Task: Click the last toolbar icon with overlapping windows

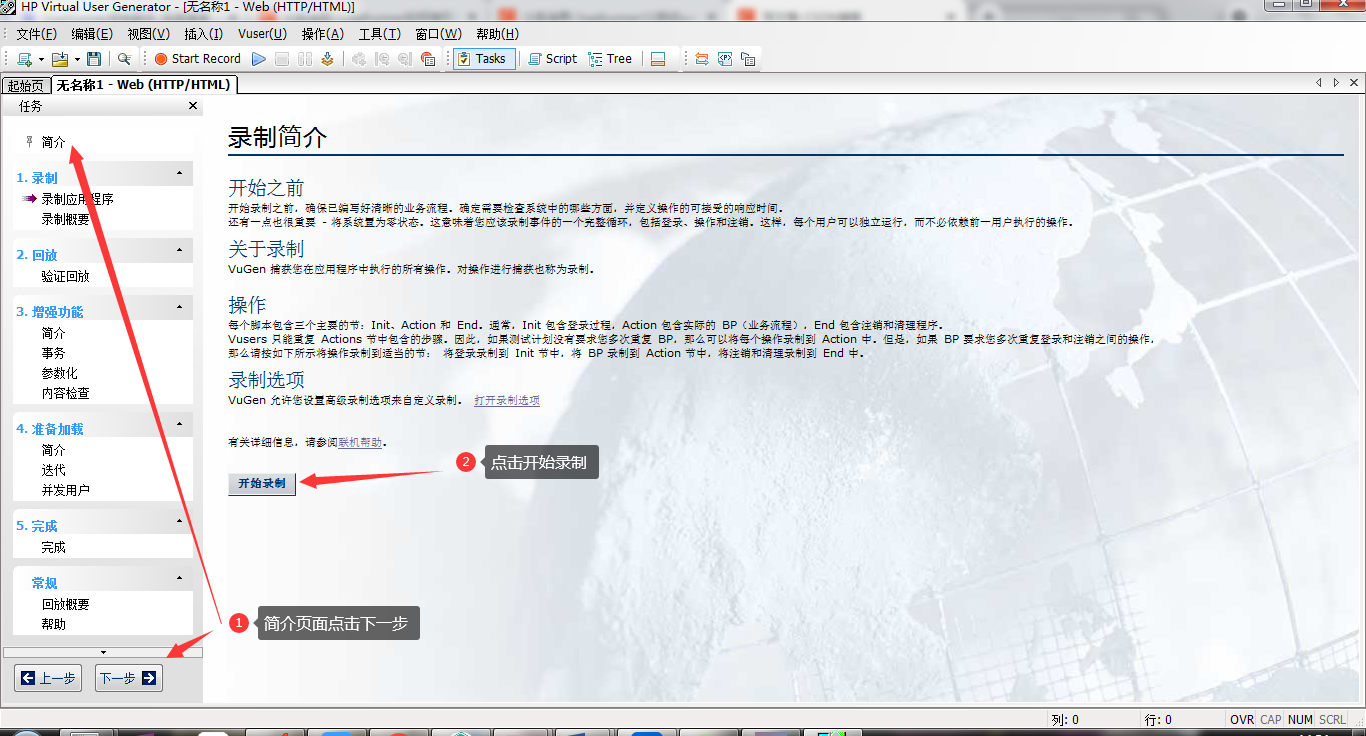Action: tap(748, 59)
